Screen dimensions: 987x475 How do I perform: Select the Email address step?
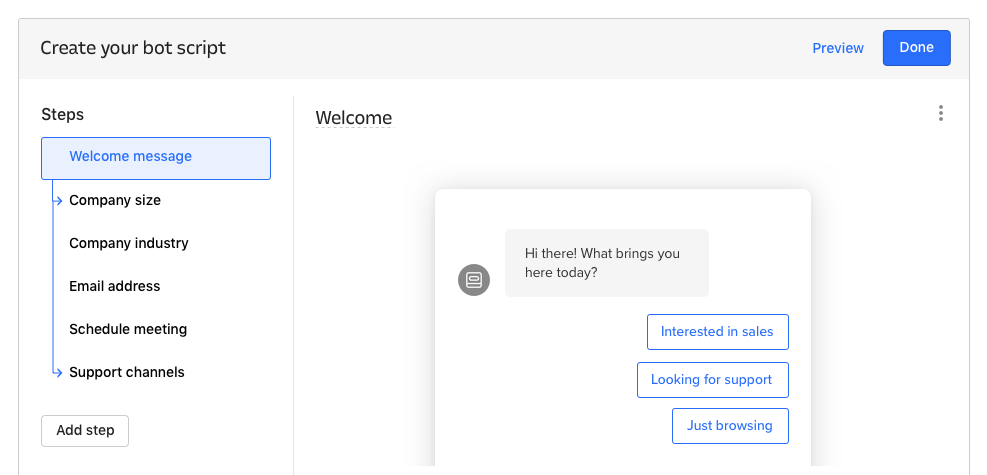(115, 286)
